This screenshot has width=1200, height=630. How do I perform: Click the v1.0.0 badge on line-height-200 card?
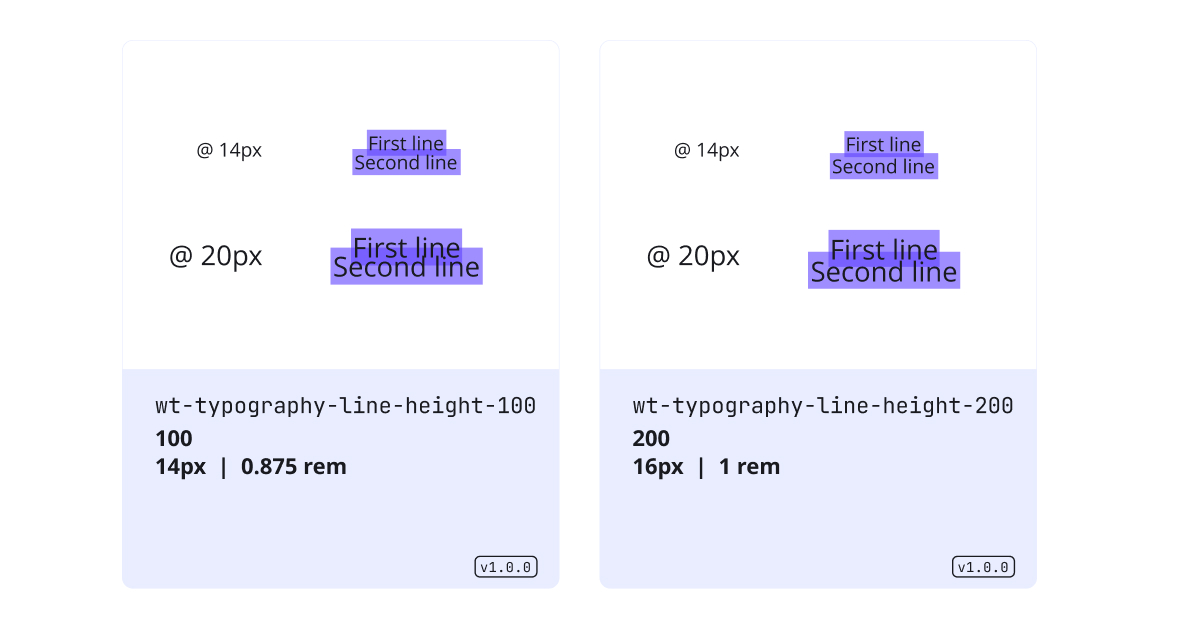[983, 567]
